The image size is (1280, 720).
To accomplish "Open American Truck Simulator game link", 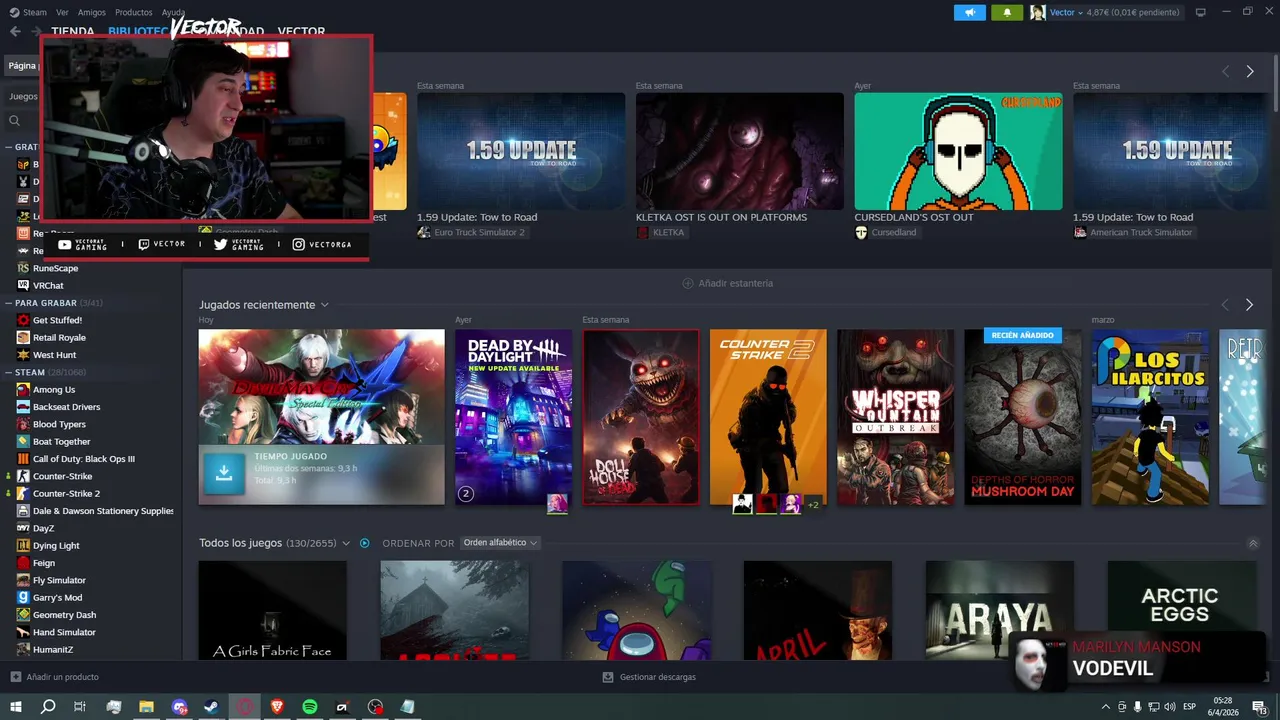I will tap(1133, 232).
